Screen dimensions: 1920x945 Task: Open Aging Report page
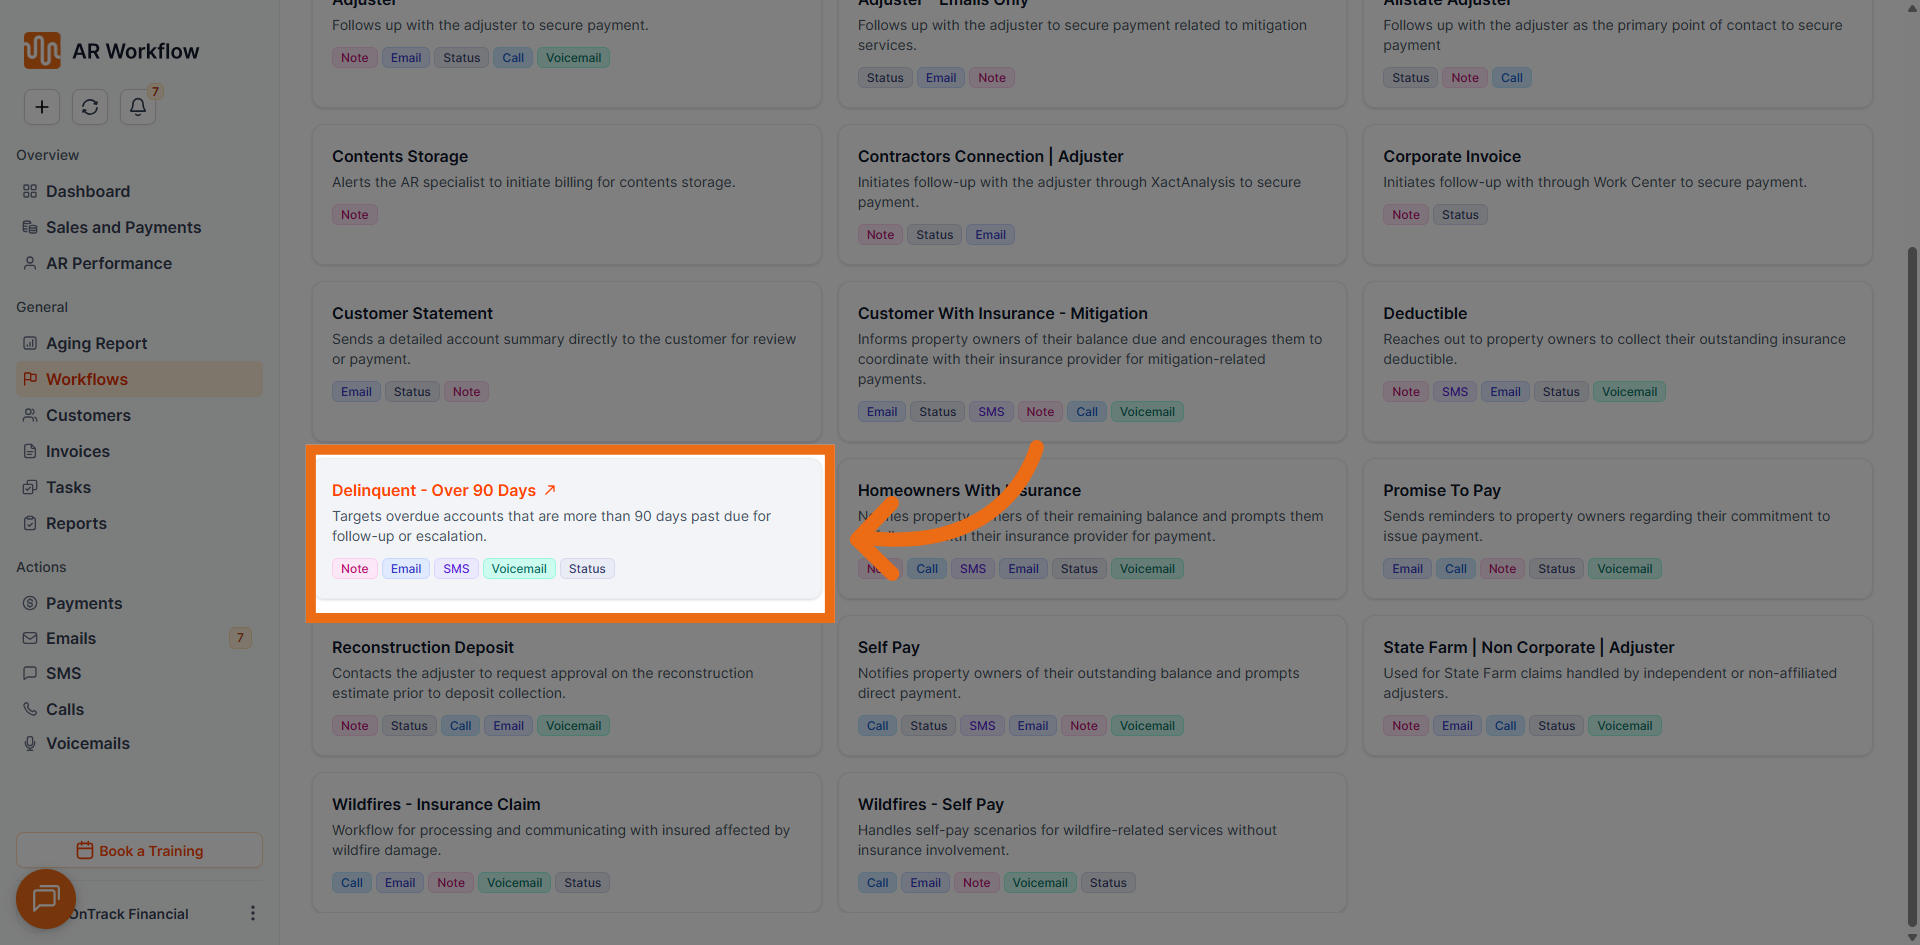click(x=96, y=343)
